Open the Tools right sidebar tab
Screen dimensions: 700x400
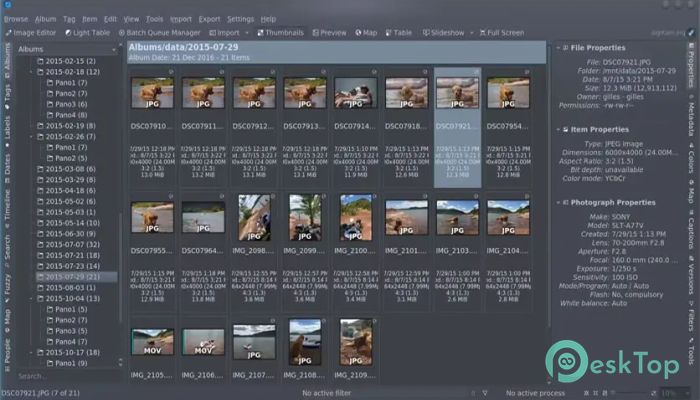click(691, 353)
